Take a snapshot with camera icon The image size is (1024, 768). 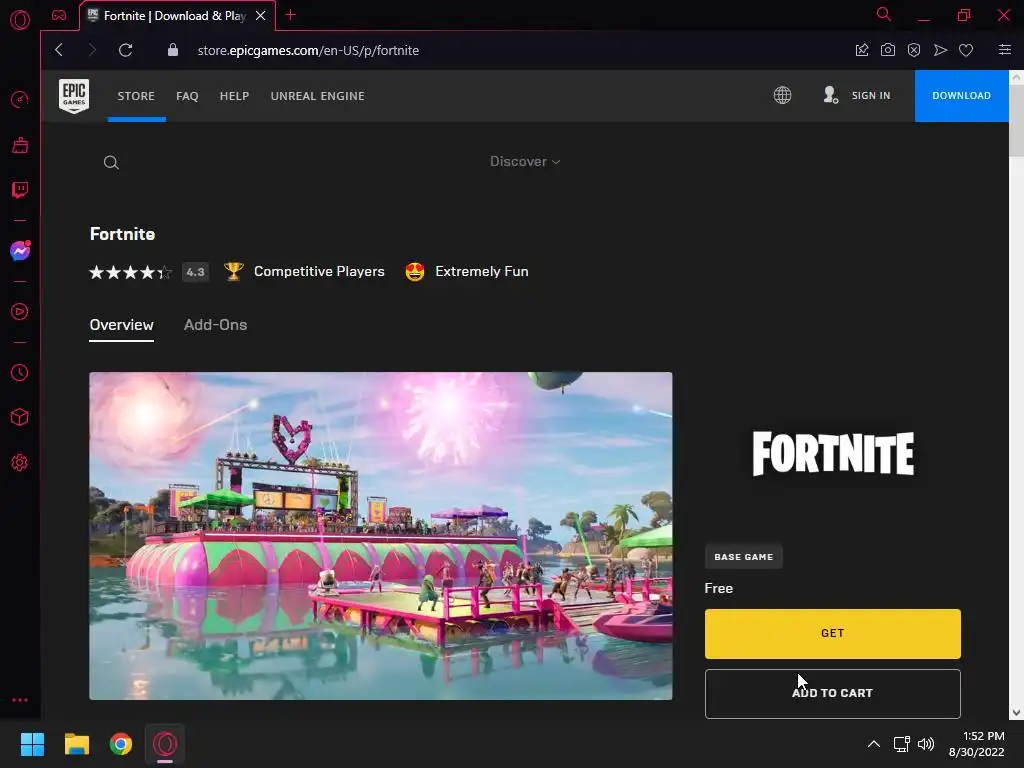click(888, 50)
